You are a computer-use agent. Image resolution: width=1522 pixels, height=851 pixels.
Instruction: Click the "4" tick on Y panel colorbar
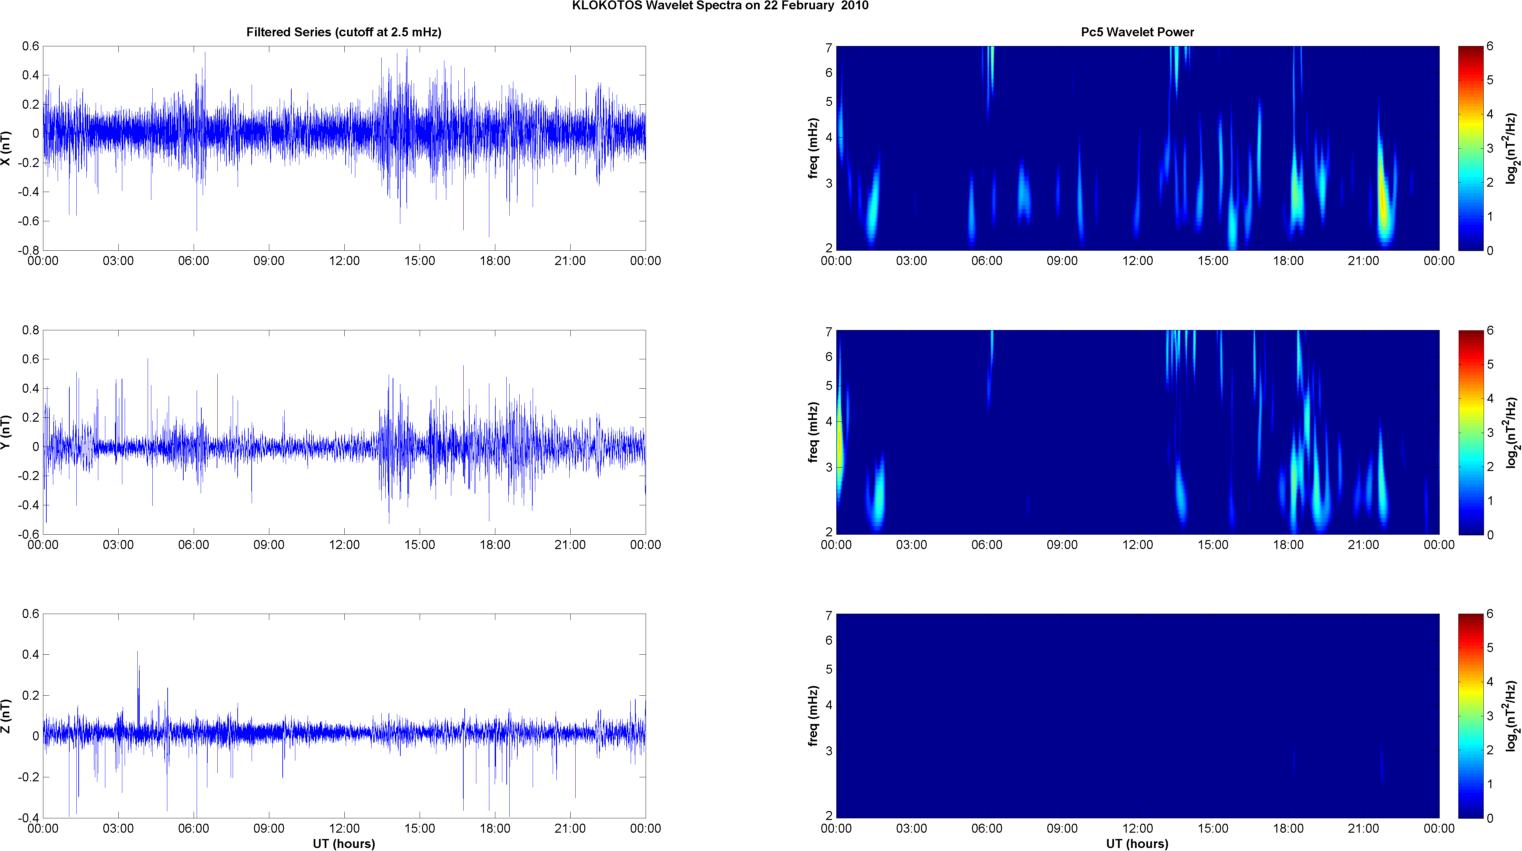tap(1490, 398)
